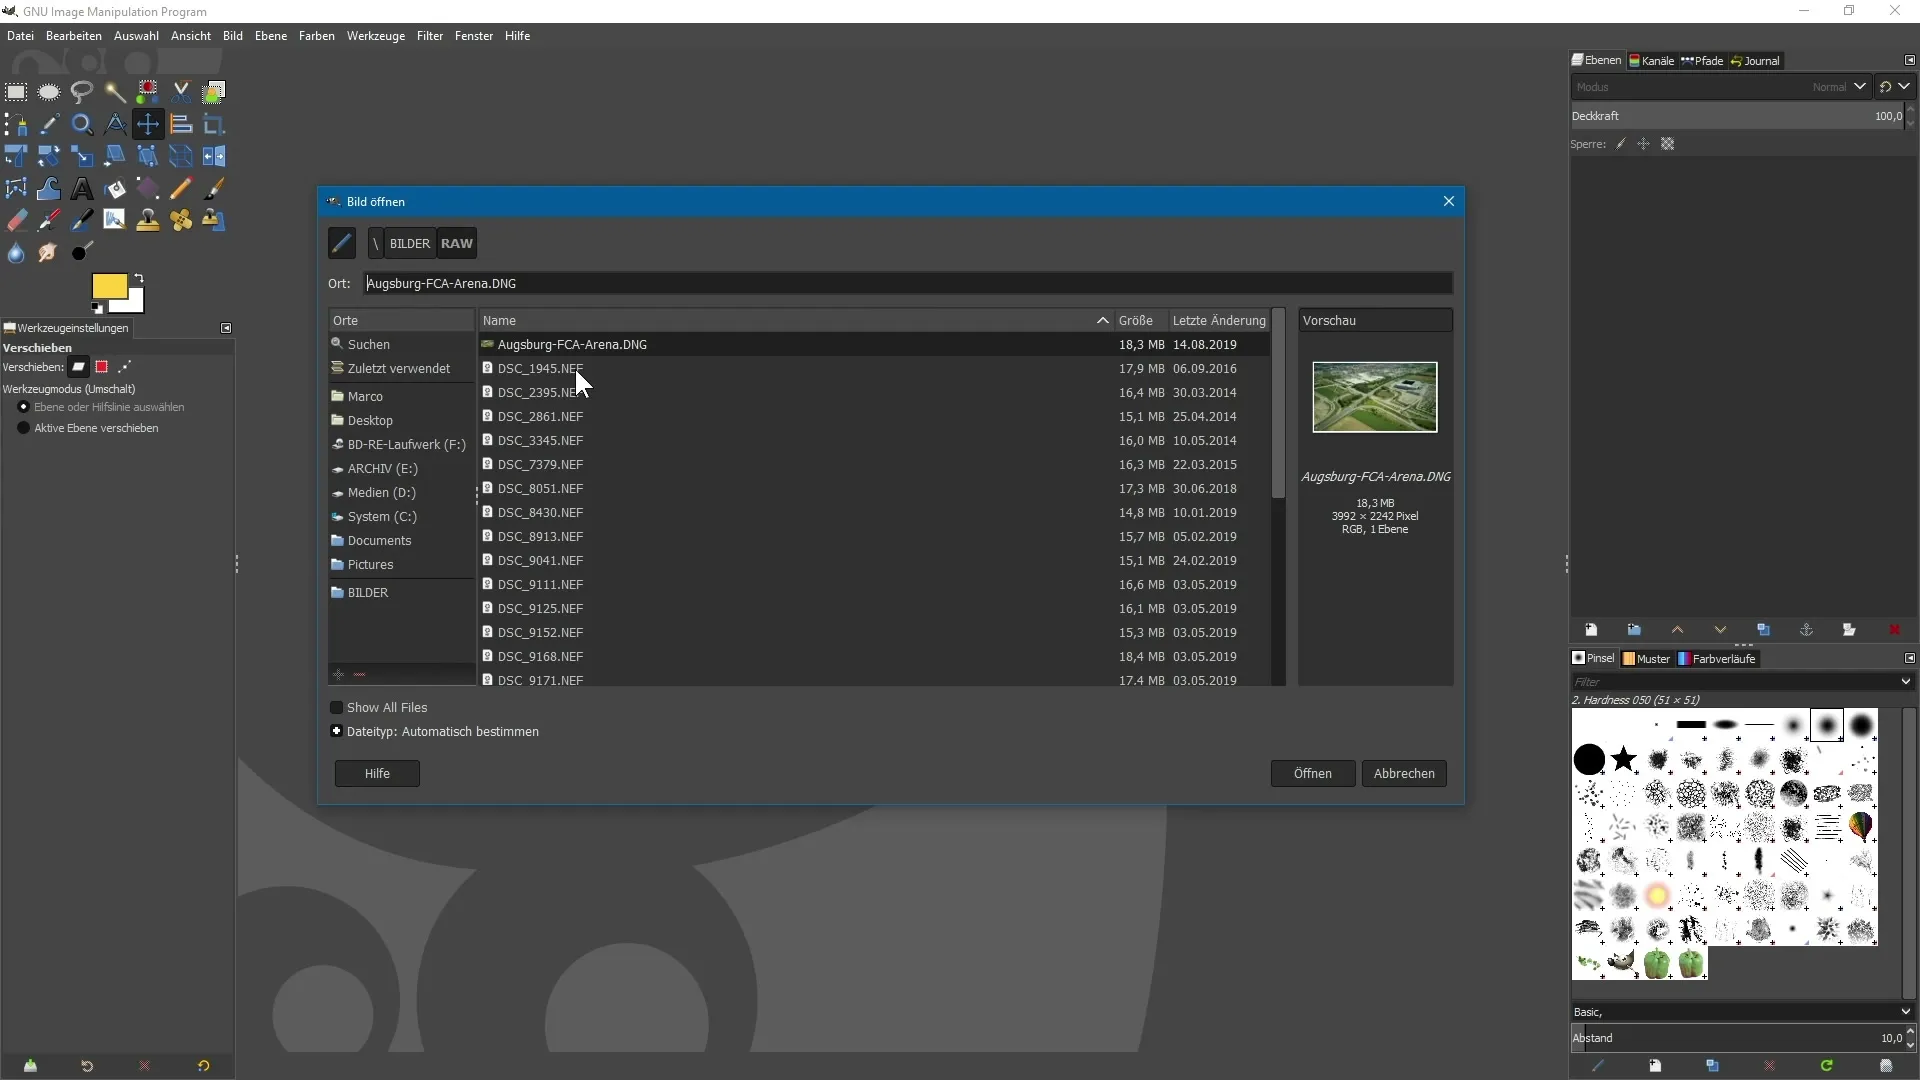
Task: Select the Bucket Fill tool
Action: pos(115,188)
